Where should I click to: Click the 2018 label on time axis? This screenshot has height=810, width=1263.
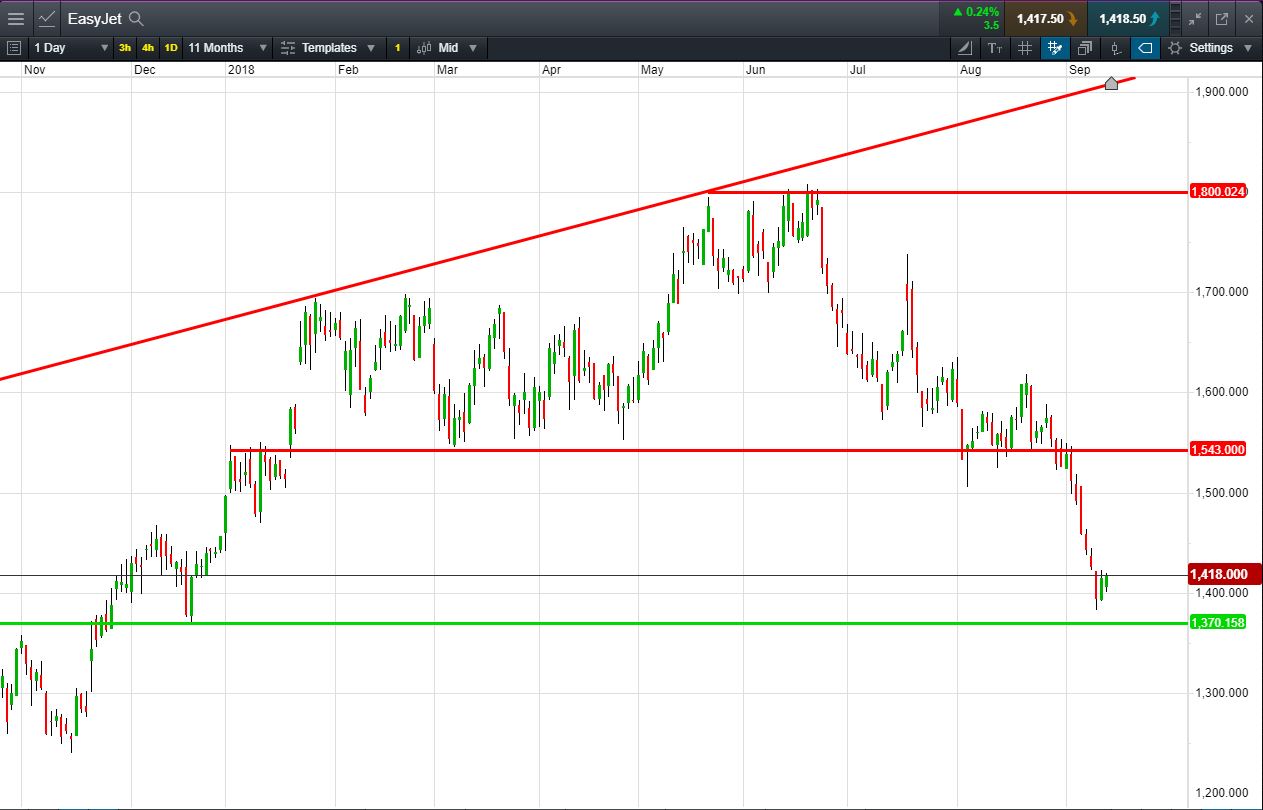[x=241, y=69]
